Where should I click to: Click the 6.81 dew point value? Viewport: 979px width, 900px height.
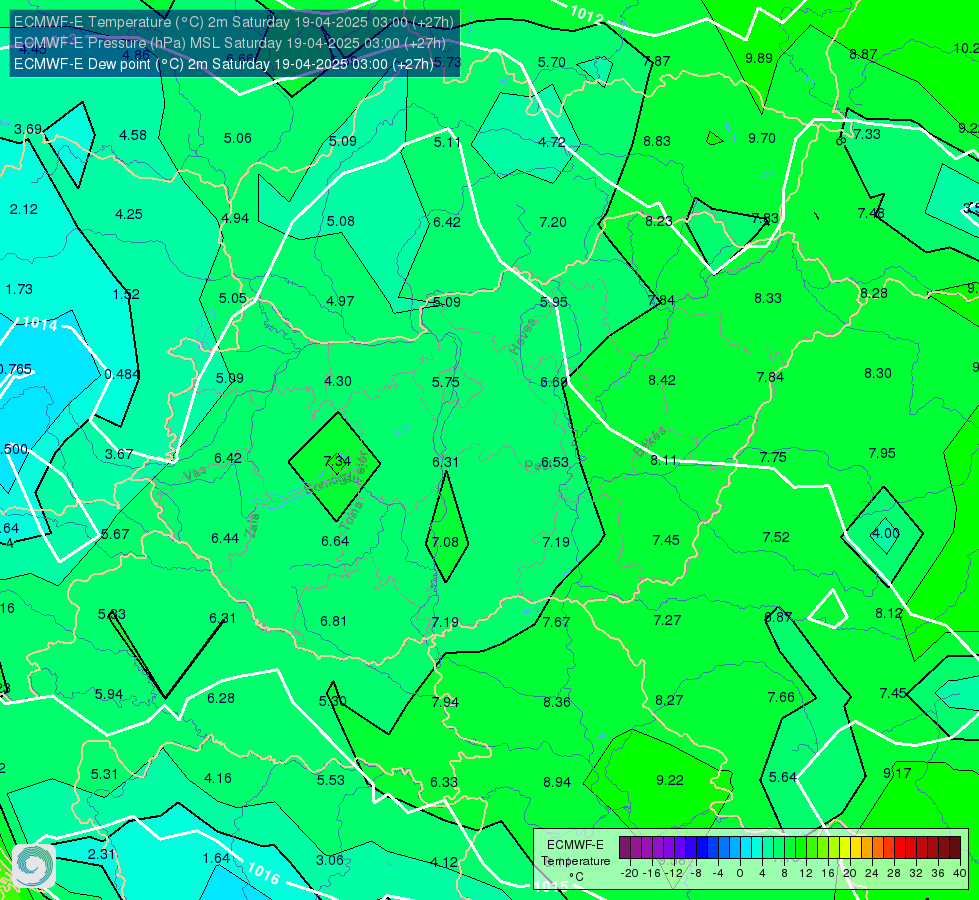tap(333, 621)
